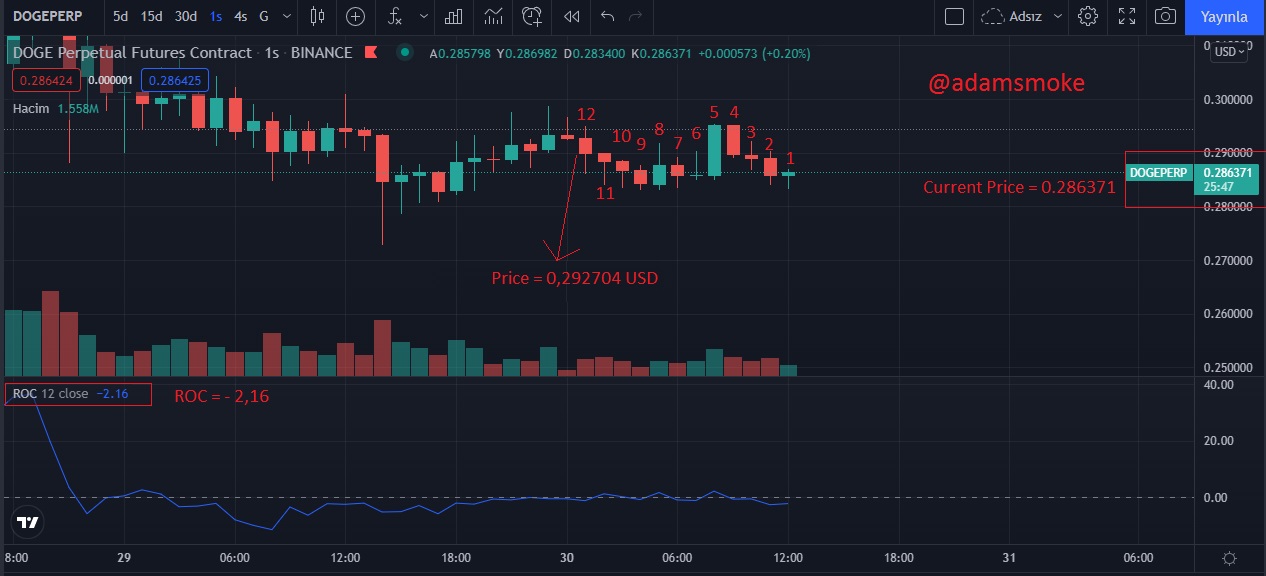
Task: Enter fullscreen mode
Action: 1127,16
